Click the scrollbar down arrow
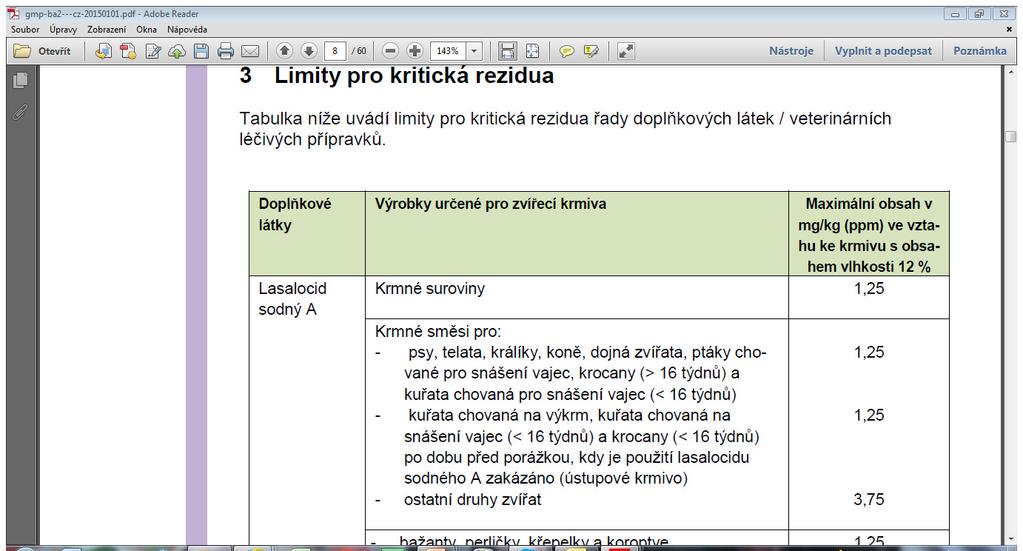The width and height of the screenshot is (1023, 551). 1010,540
